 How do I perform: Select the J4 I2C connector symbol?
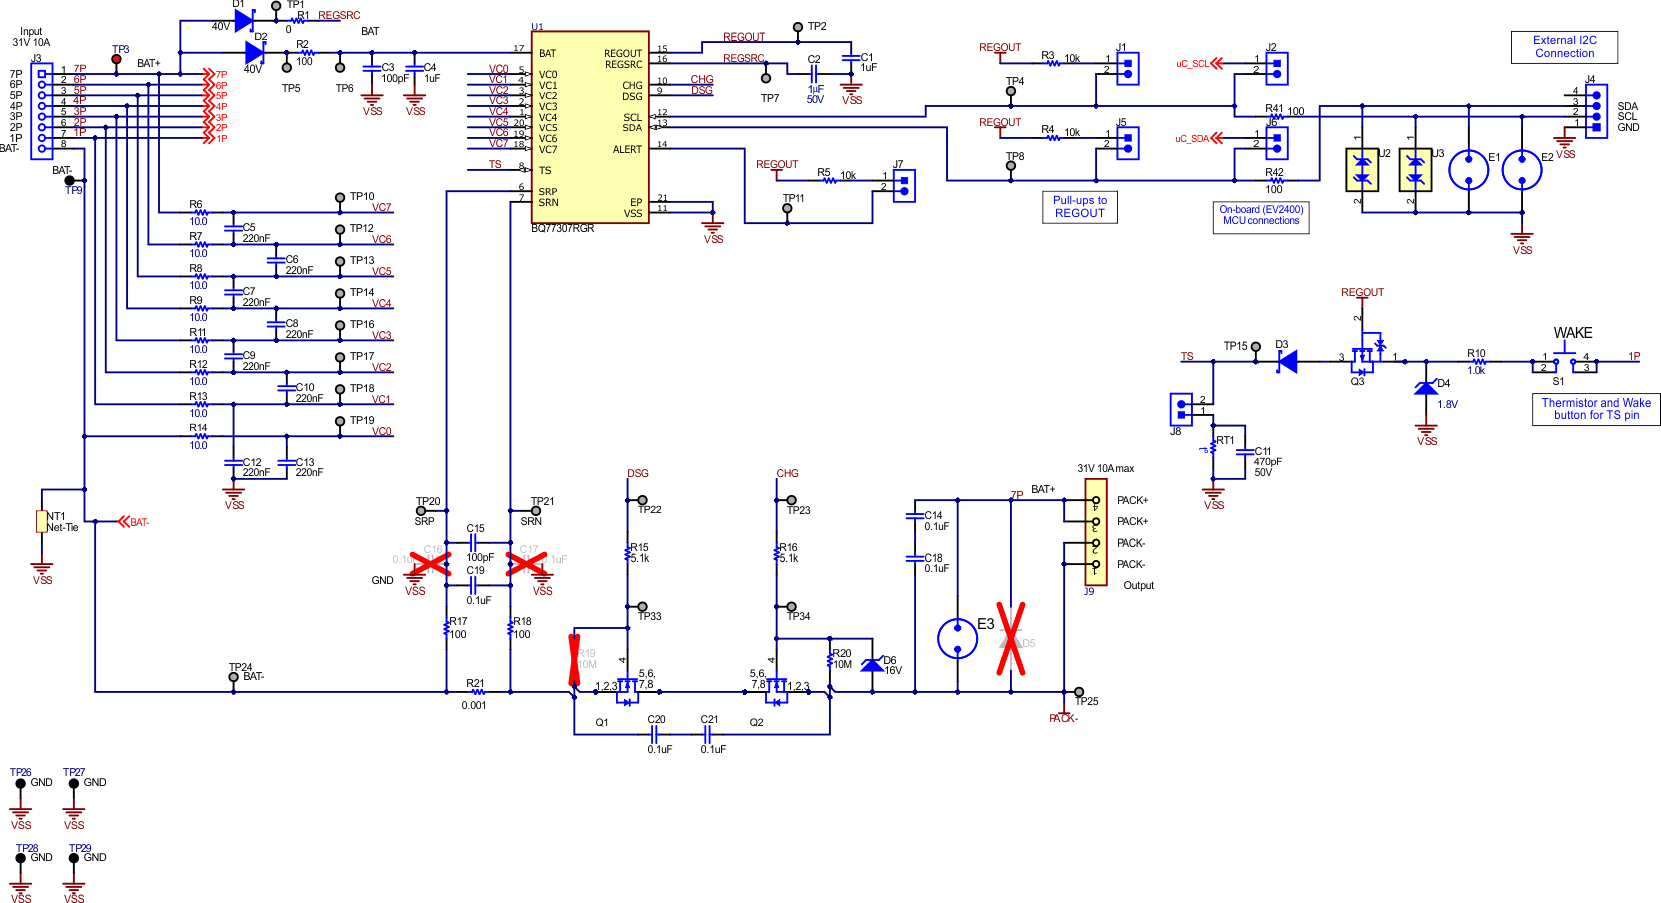click(x=1596, y=110)
